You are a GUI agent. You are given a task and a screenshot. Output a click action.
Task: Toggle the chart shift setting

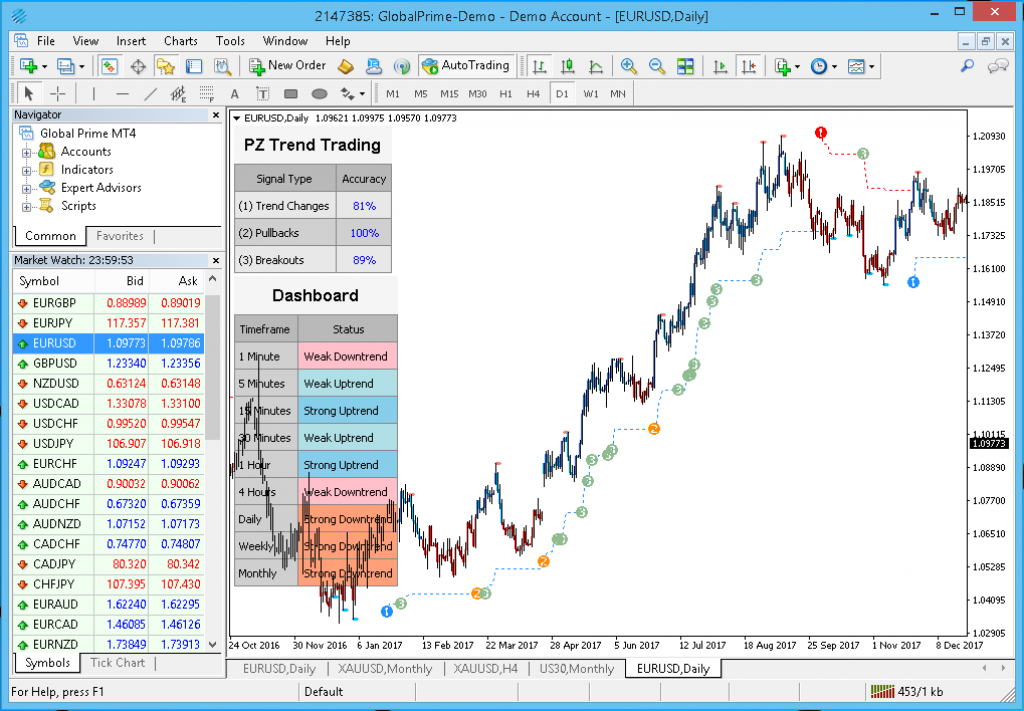tap(749, 66)
